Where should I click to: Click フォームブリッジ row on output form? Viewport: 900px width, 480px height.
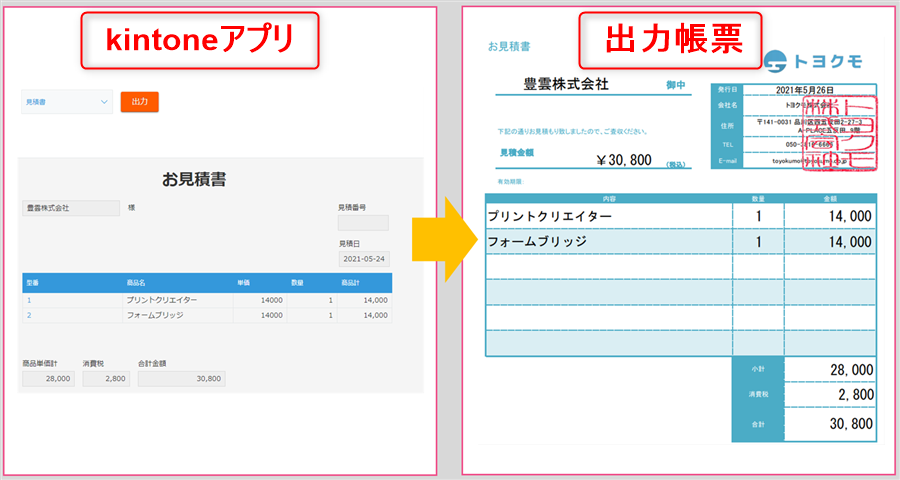pos(681,242)
